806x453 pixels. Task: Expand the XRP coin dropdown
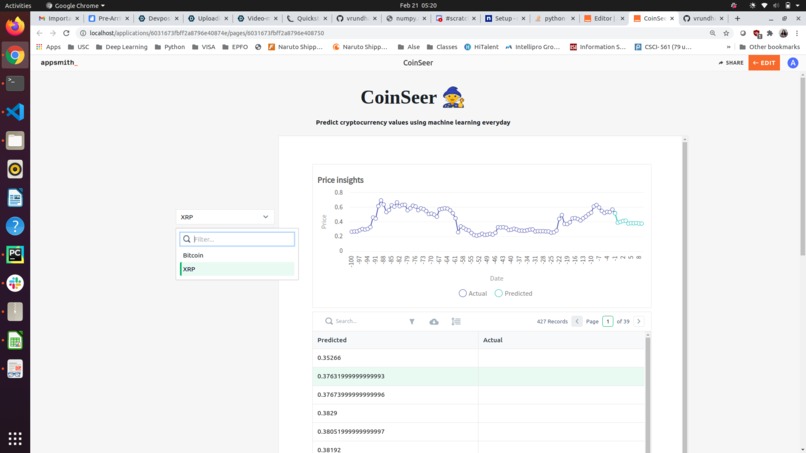point(225,217)
